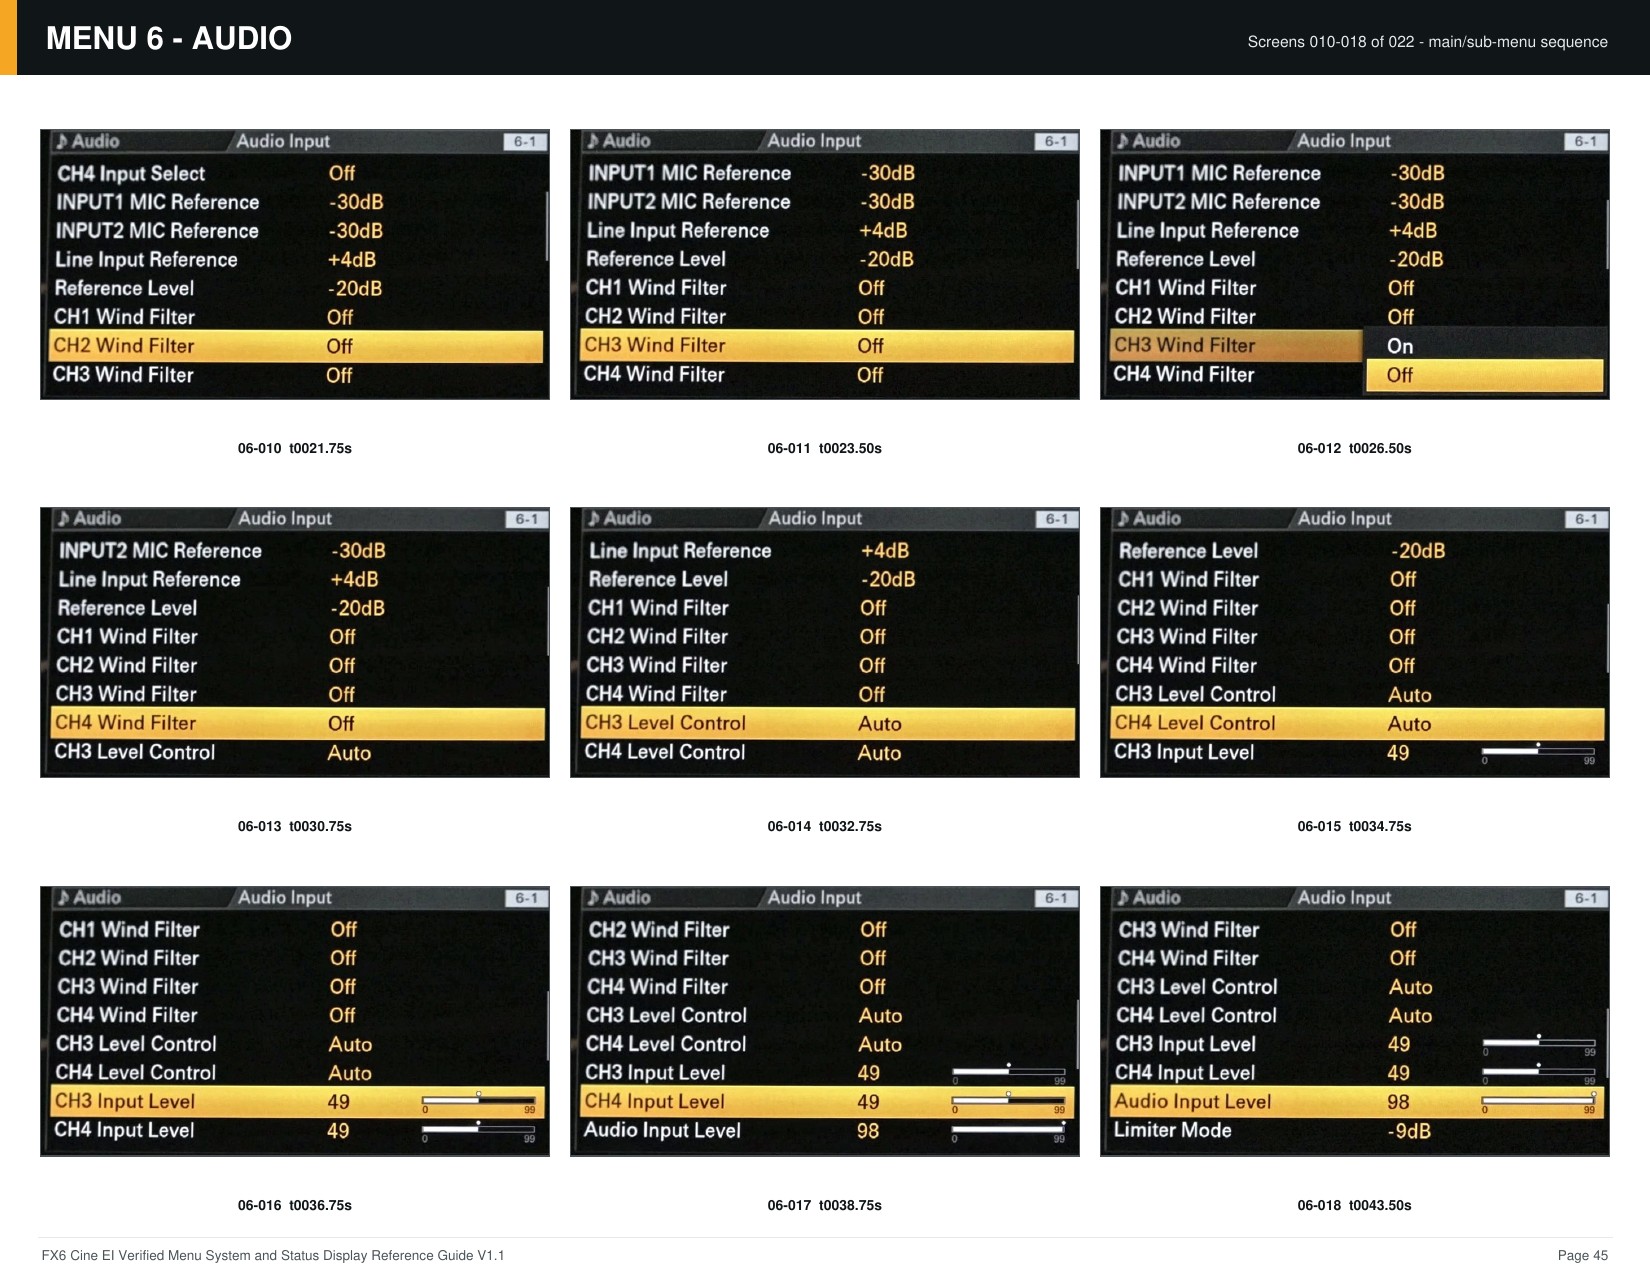Viewport: 1650px width, 1275px height.
Task: Click the scrollbar in screen 06-014
Action: pos(1077,630)
